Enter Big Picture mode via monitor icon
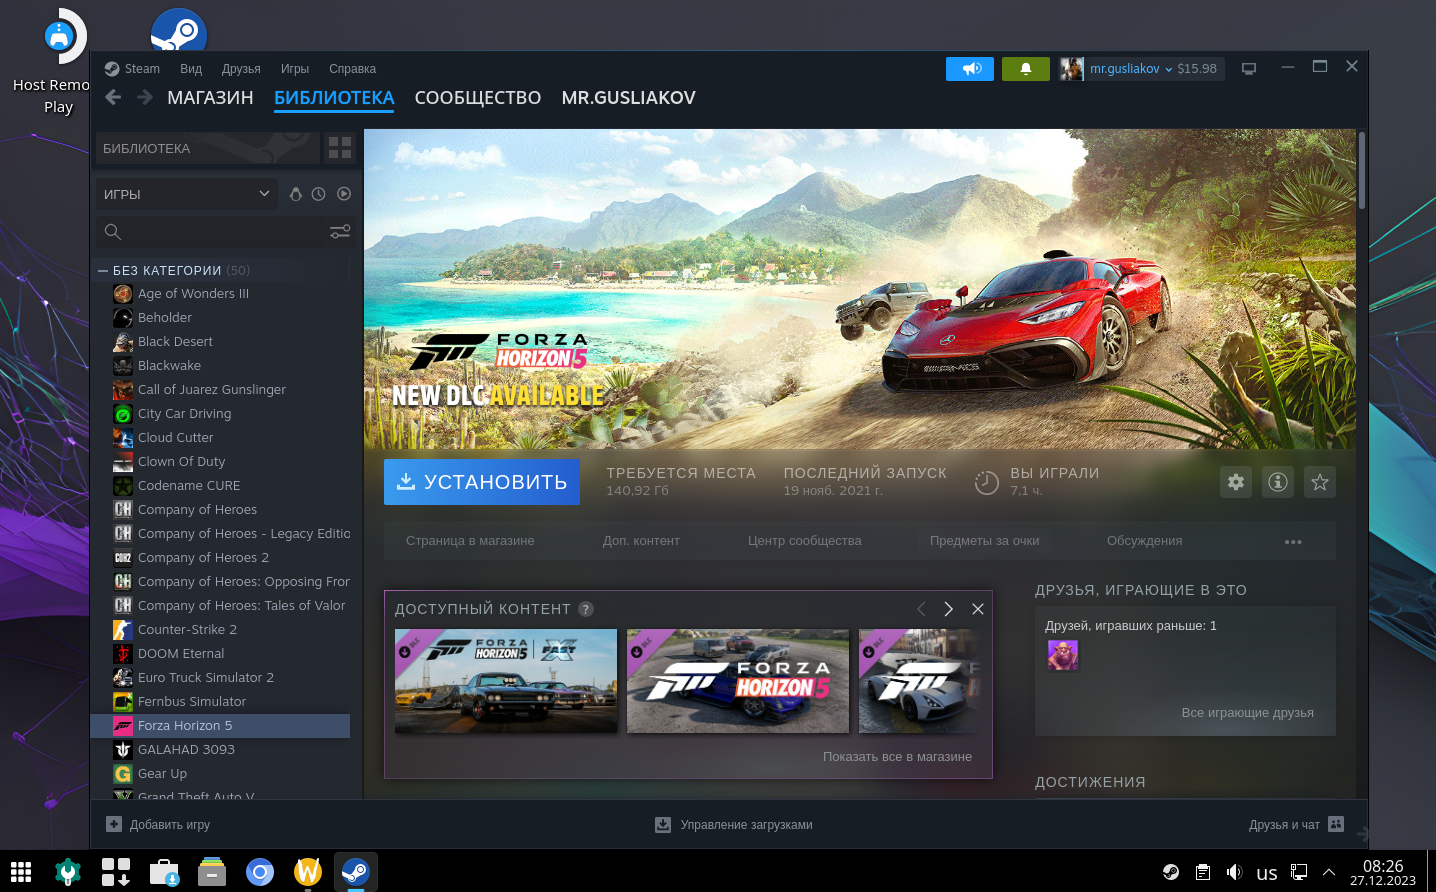 [x=1249, y=69]
